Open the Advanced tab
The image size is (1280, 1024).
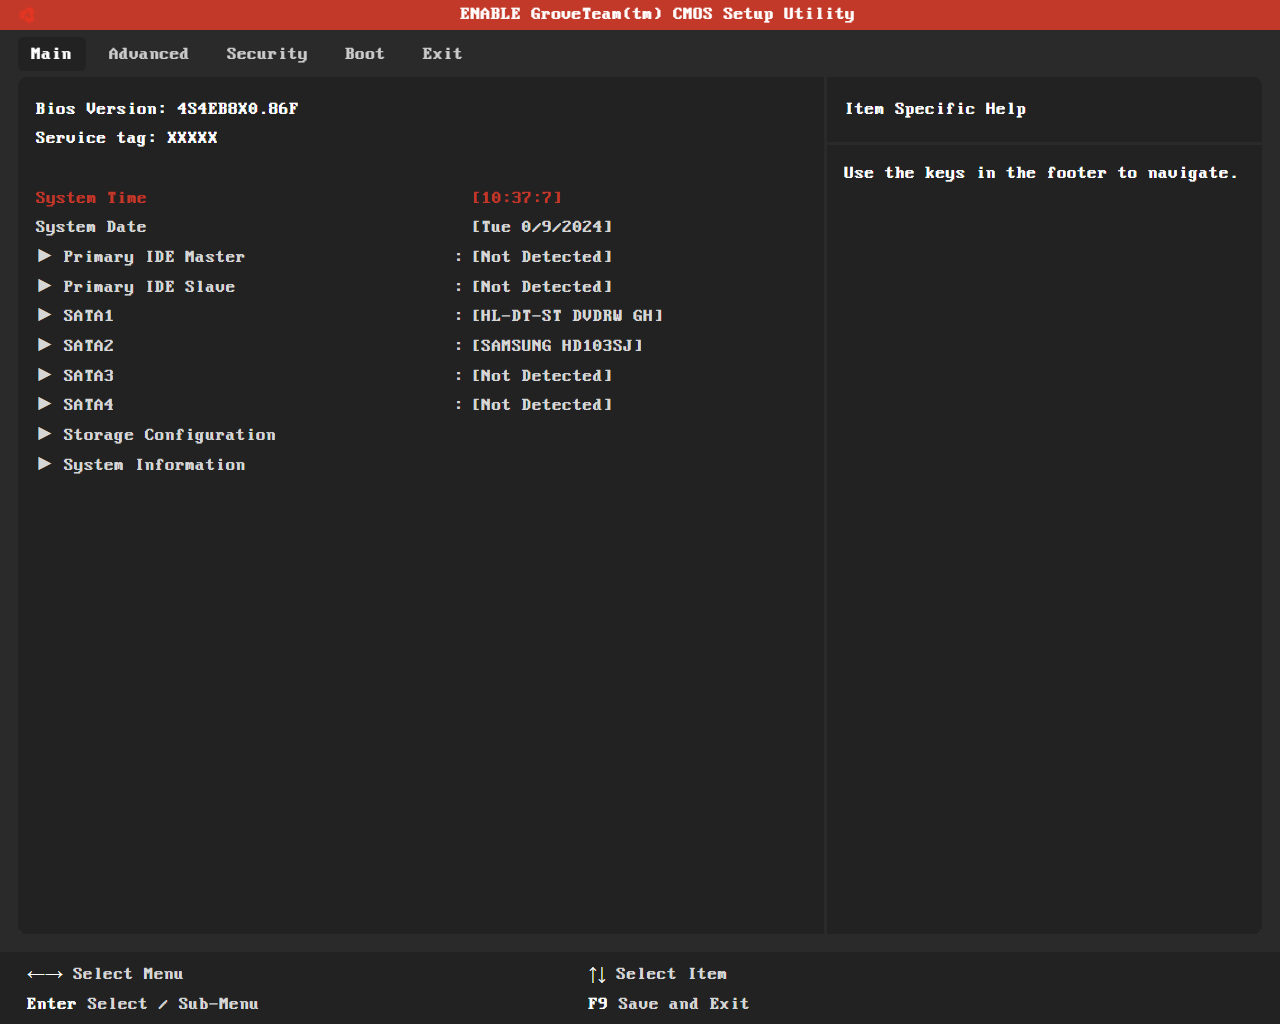click(x=148, y=54)
